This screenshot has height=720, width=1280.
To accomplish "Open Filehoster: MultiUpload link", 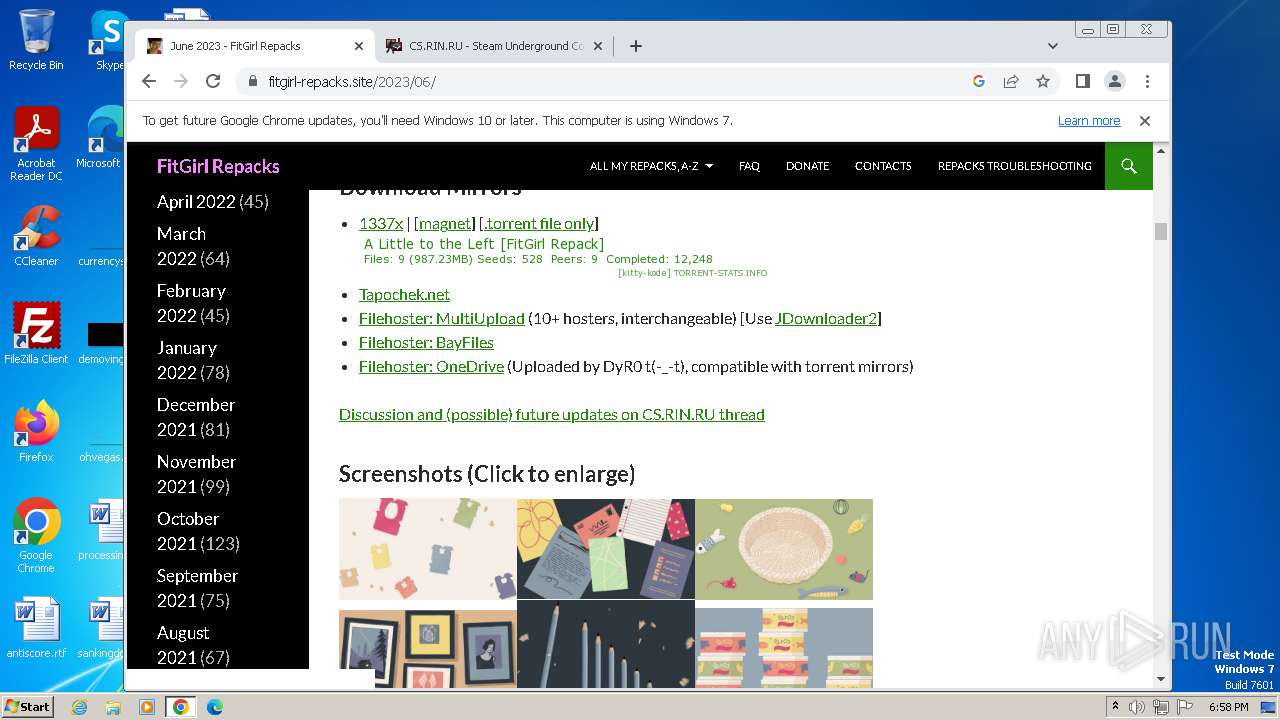I will tap(442, 319).
